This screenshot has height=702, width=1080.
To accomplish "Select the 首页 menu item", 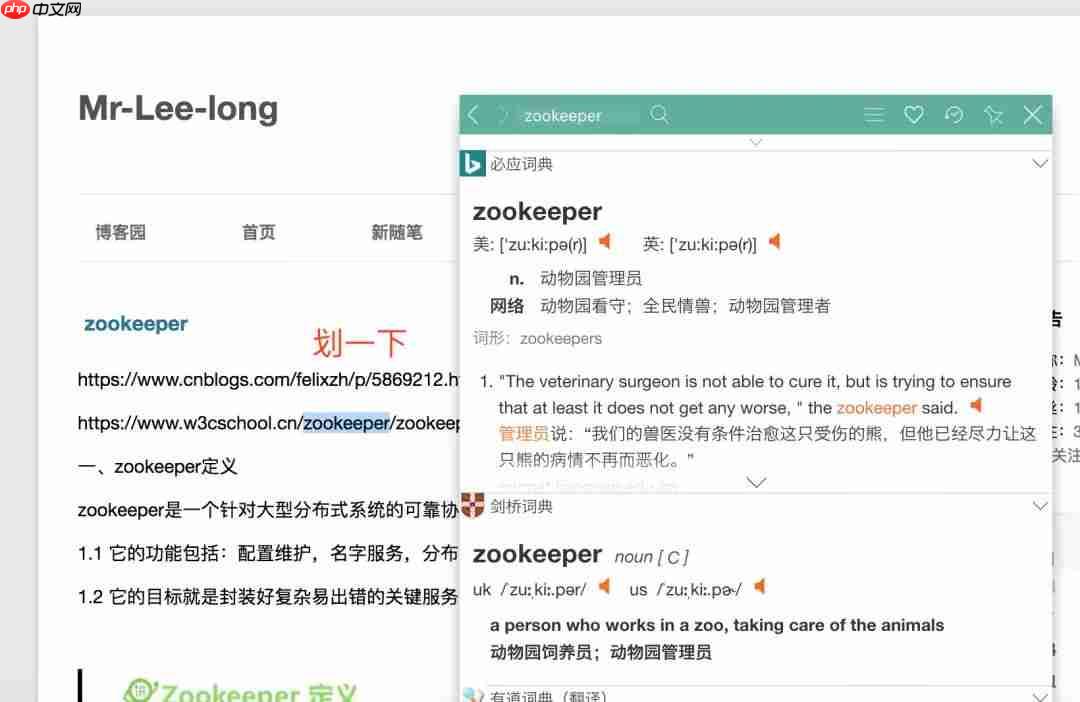I will (258, 231).
